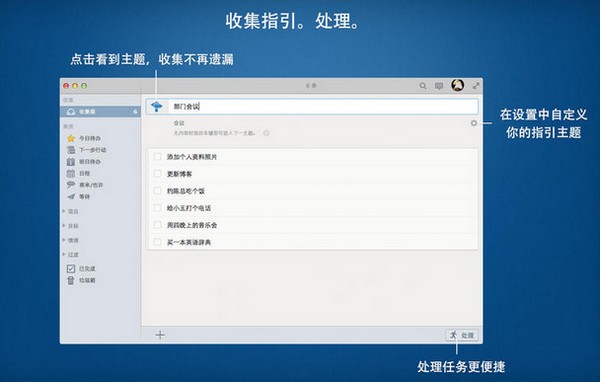600x382 pixels.
Task: Click the user avatar in title bar
Action: [x=457, y=85]
